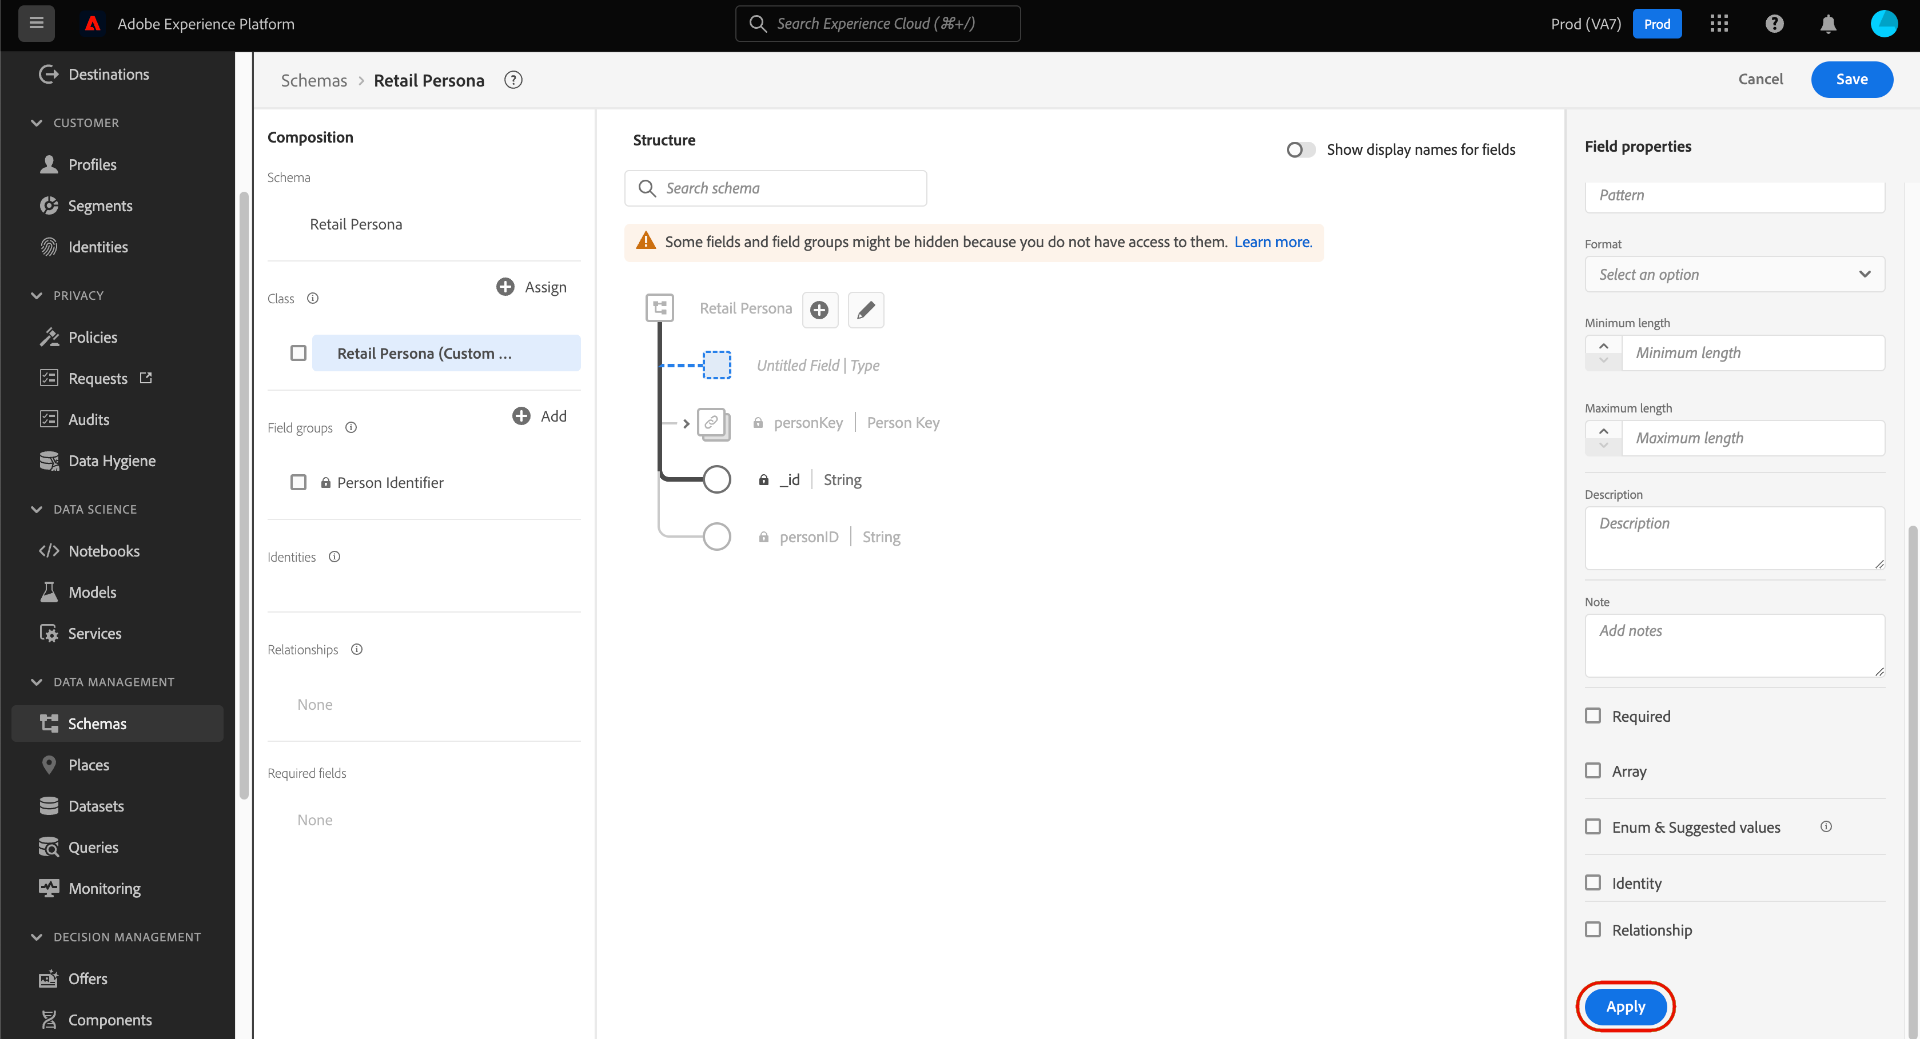Click the info icon beside Enum & Suggested values
The height and width of the screenshot is (1040, 1920).
1826,827
